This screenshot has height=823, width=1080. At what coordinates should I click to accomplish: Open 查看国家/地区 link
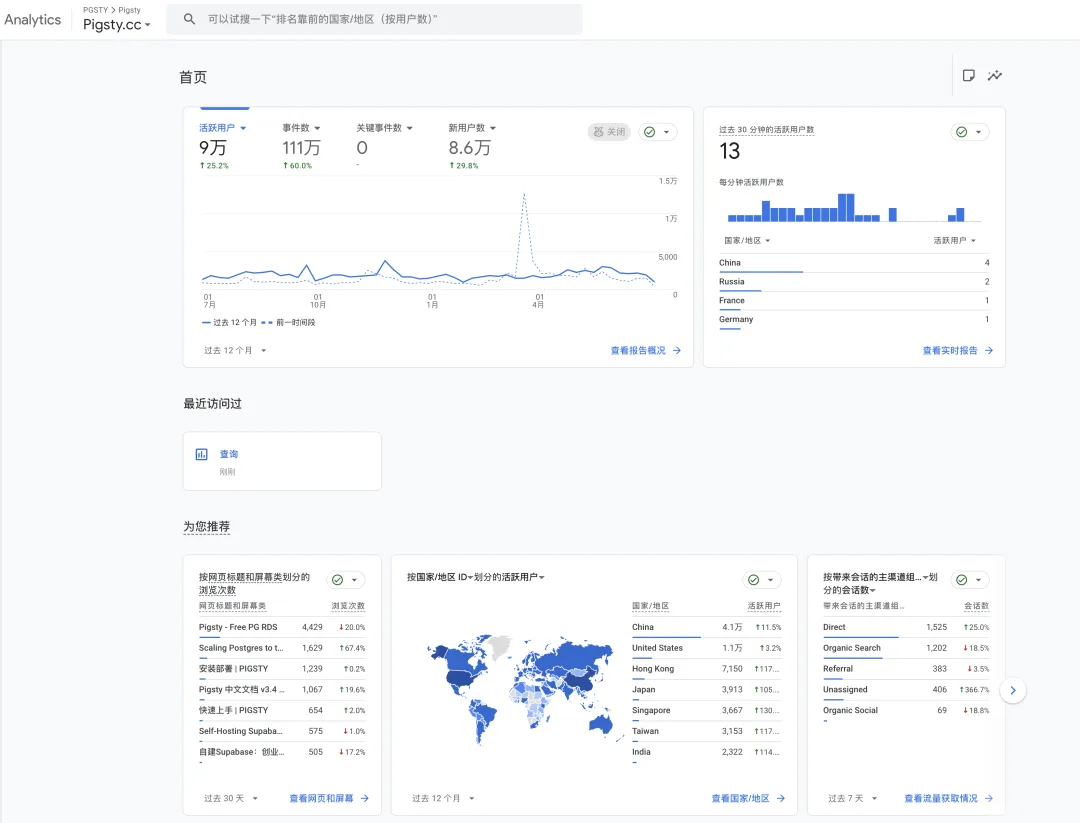(x=740, y=798)
